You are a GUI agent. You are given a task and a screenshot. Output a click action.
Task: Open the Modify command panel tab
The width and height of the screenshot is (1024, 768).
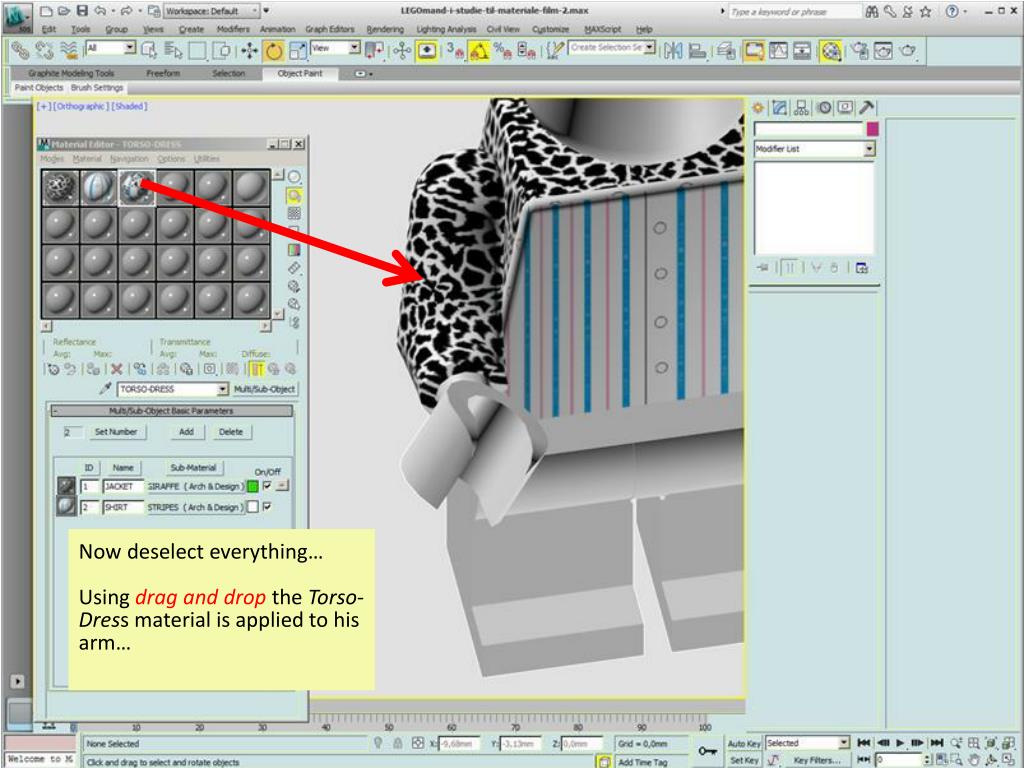click(x=779, y=108)
